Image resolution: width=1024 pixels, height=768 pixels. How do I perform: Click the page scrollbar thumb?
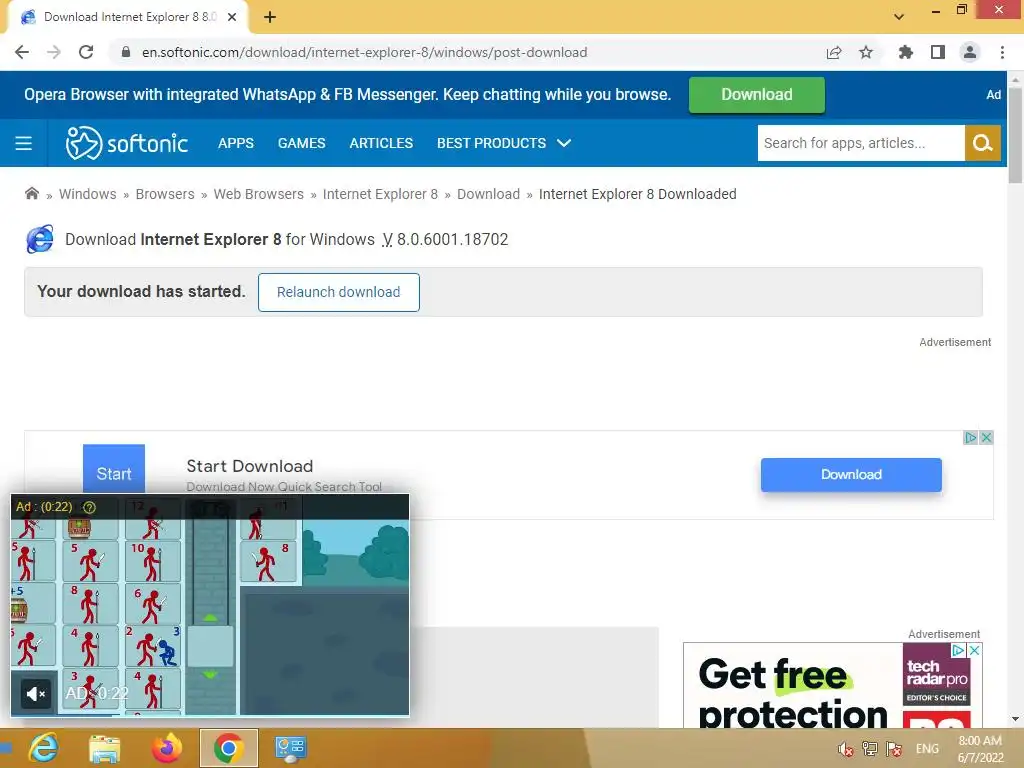tap(1015, 135)
